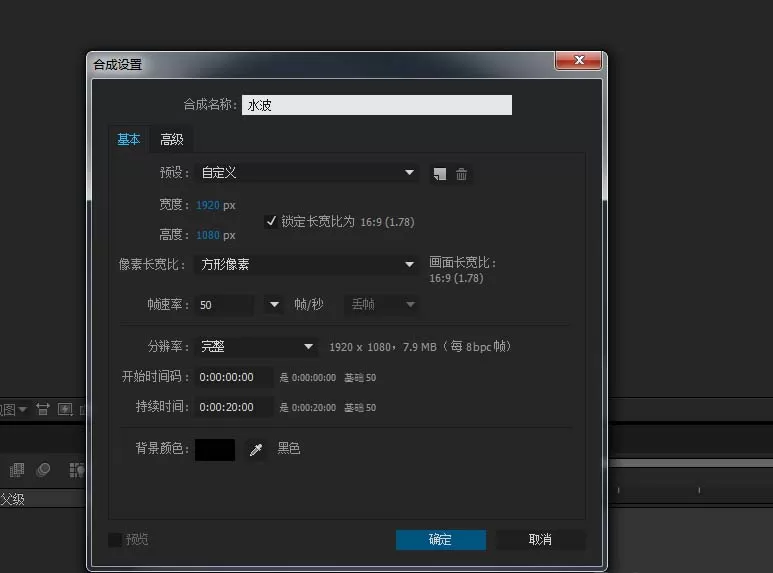773x573 pixels.
Task: Switch to the 高级 tab
Action: [172, 140]
